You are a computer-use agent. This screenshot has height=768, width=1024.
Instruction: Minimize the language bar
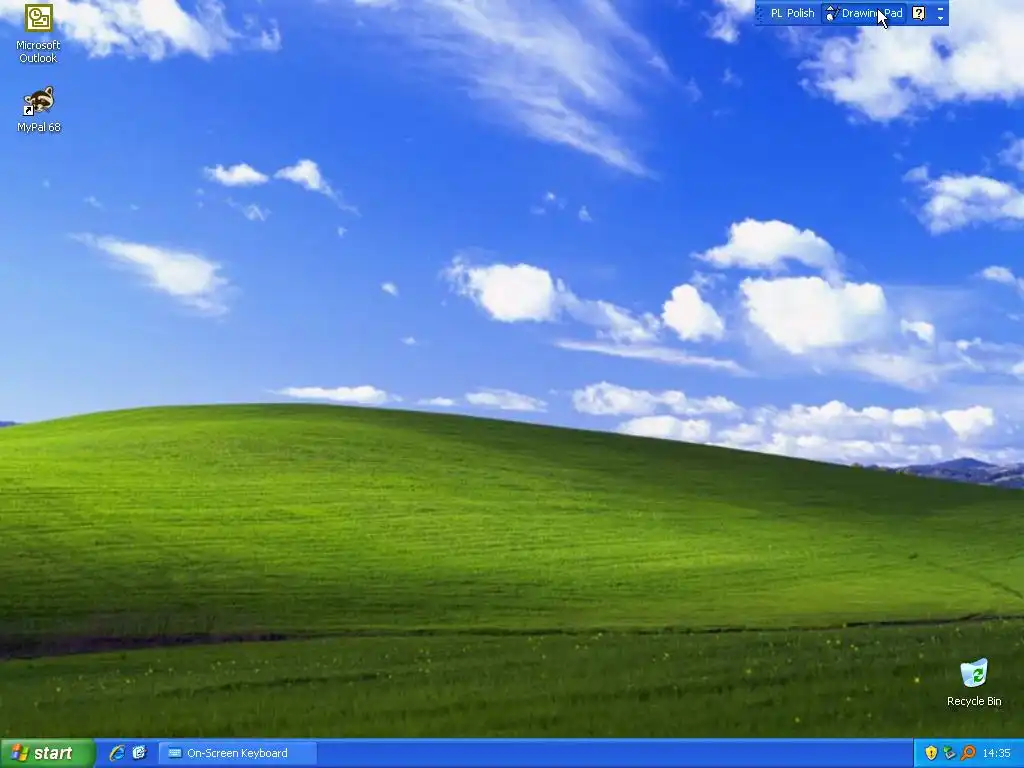click(x=940, y=8)
